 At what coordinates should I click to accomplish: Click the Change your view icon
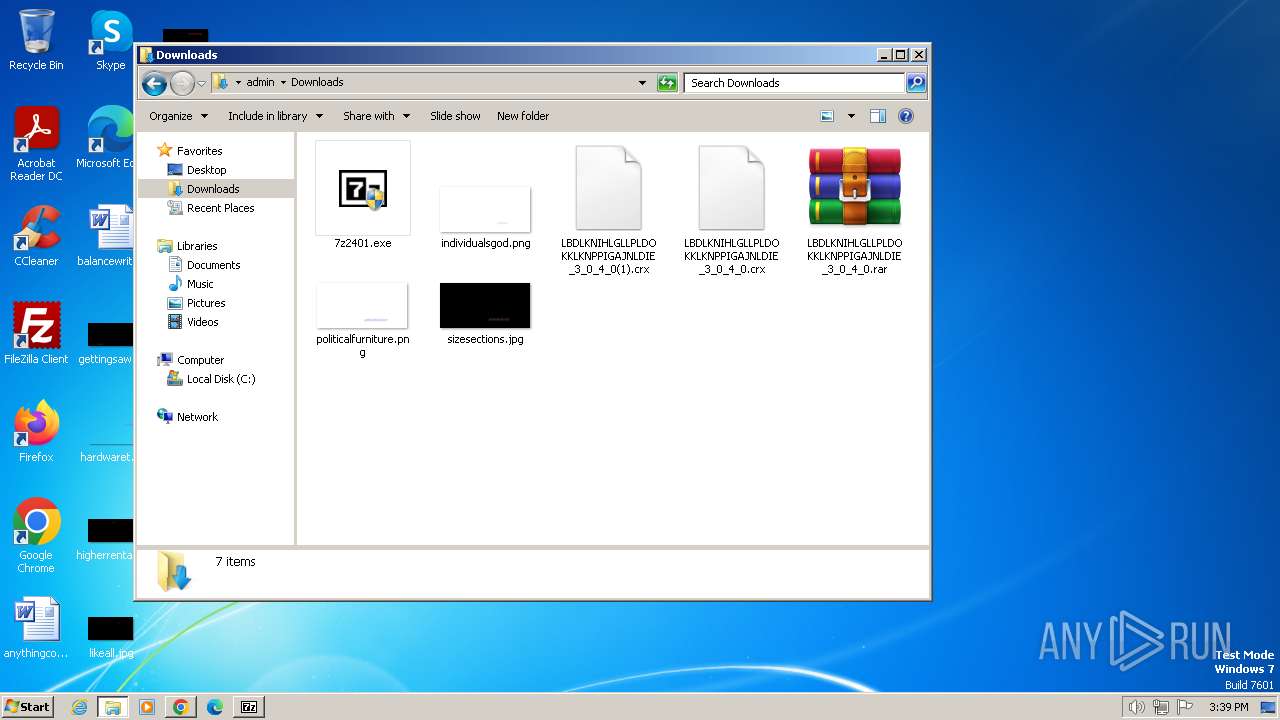pyautogui.click(x=827, y=116)
